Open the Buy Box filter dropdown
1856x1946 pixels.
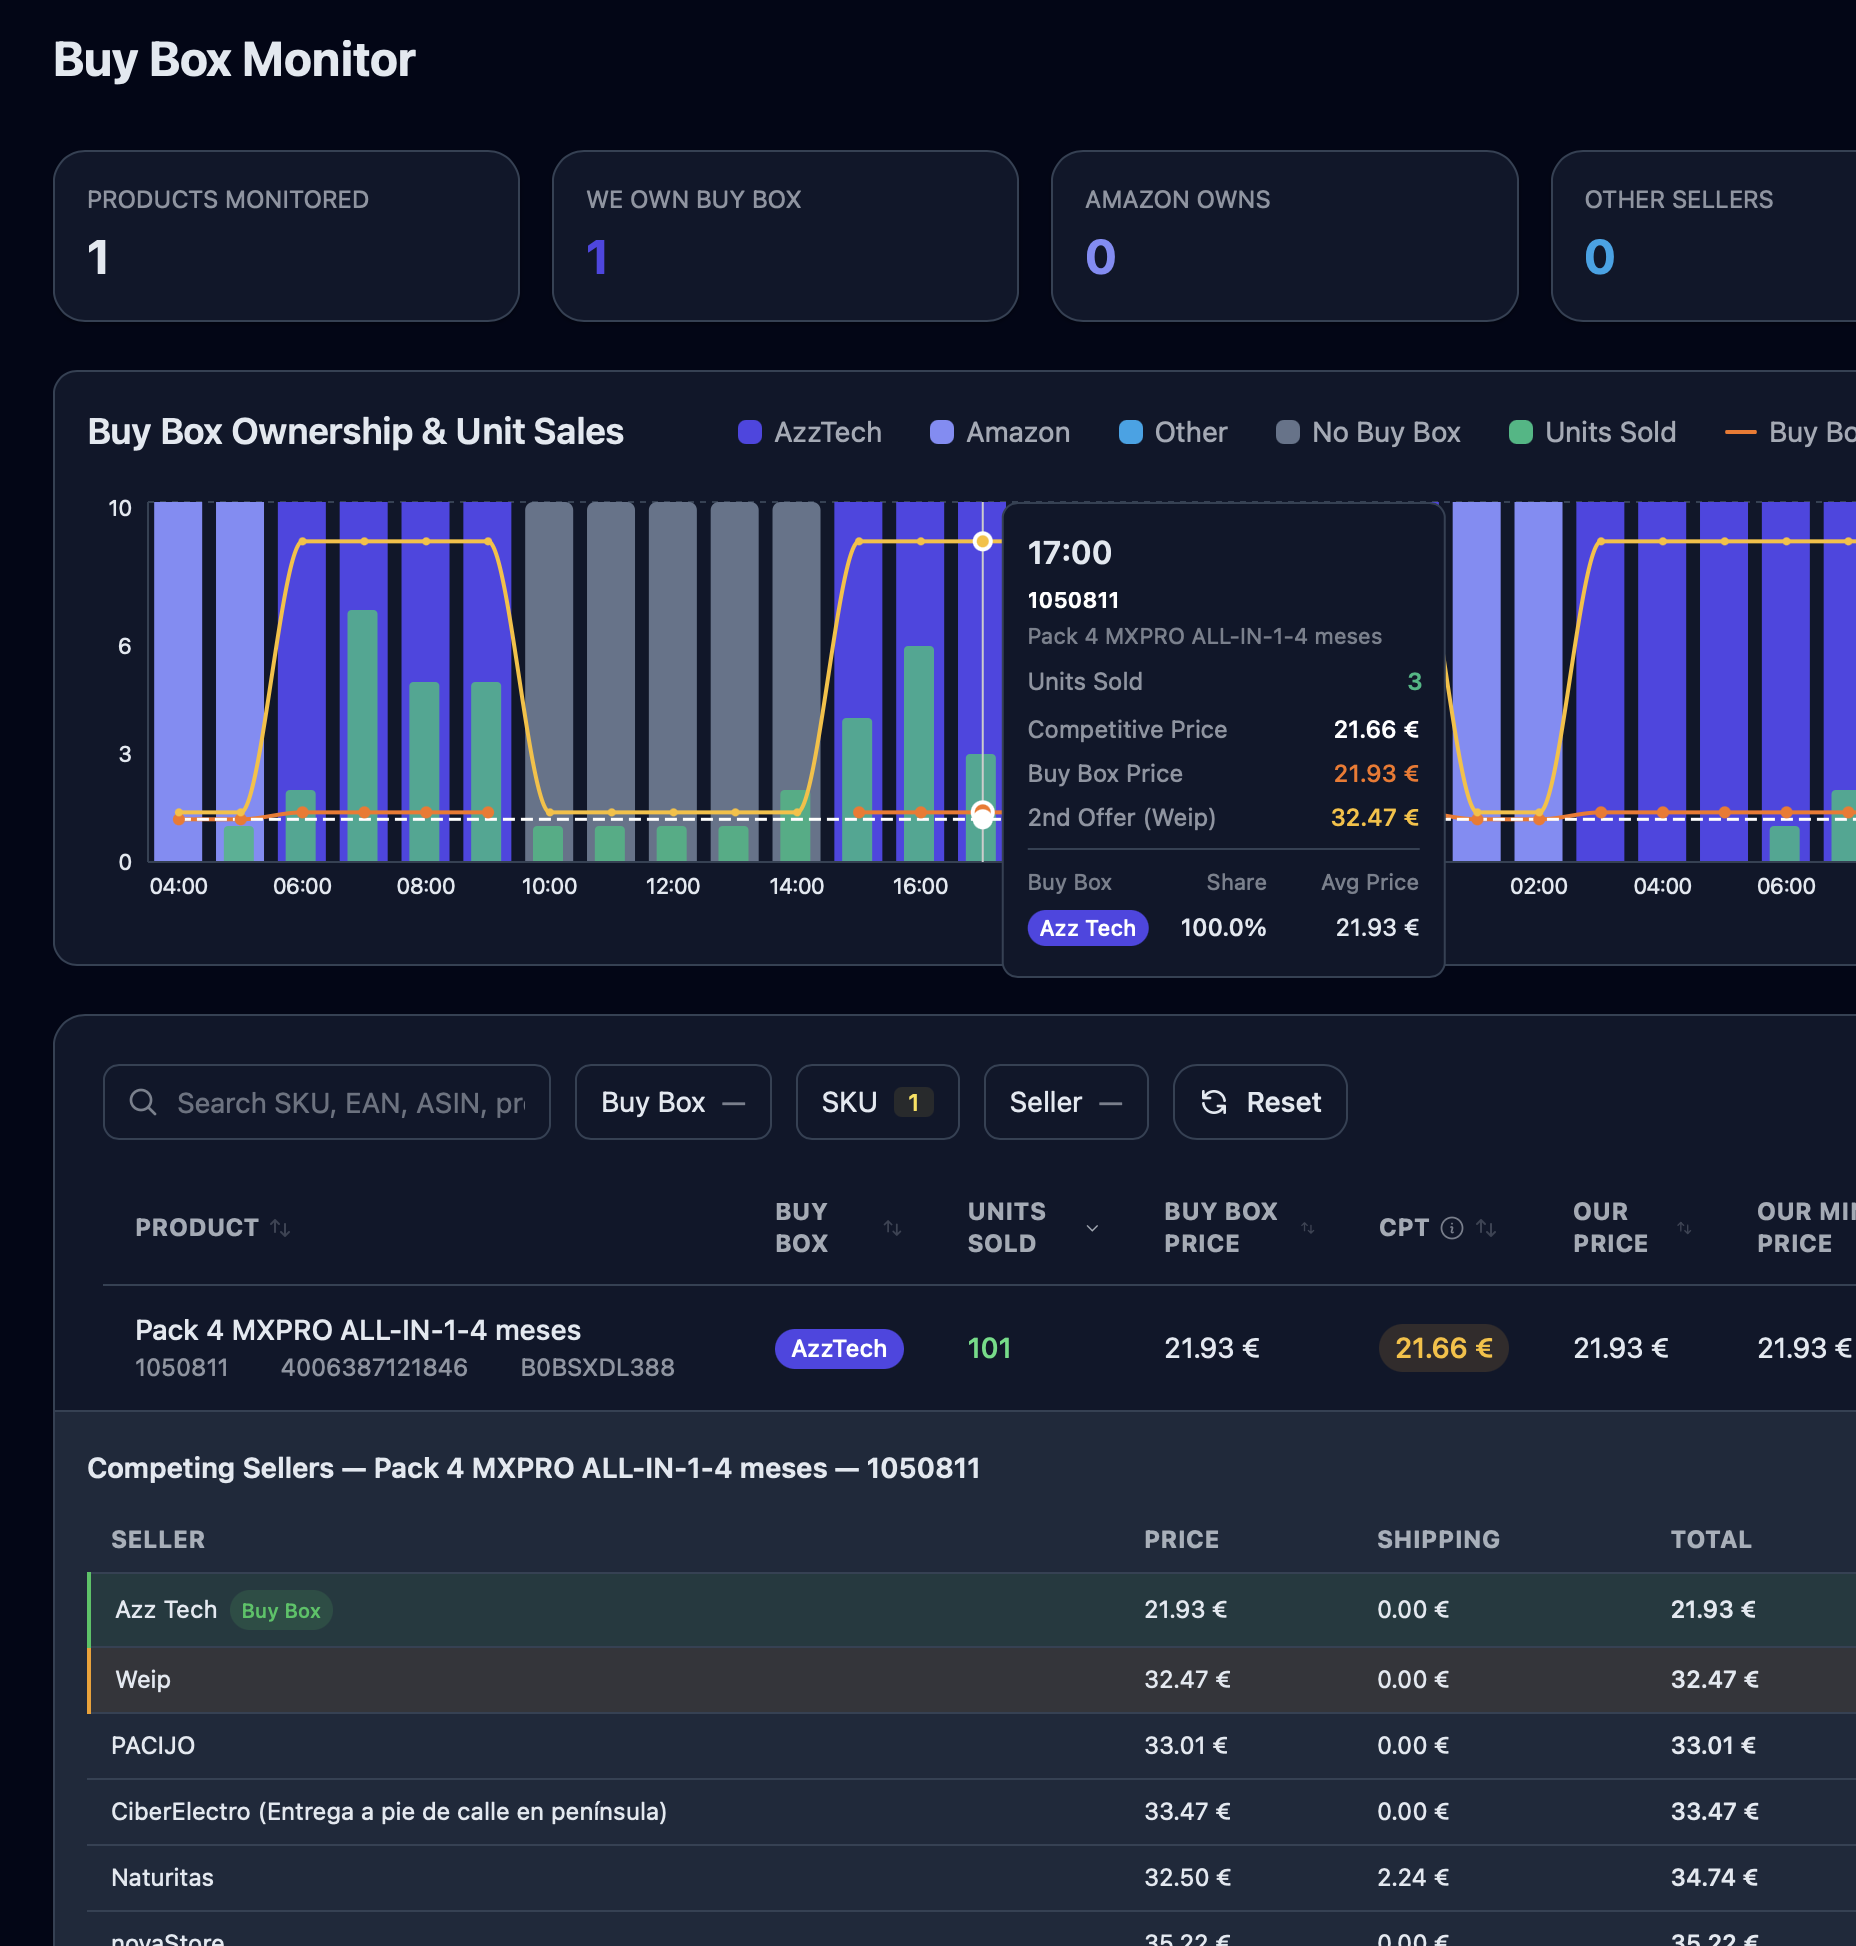(x=673, y=1102)
